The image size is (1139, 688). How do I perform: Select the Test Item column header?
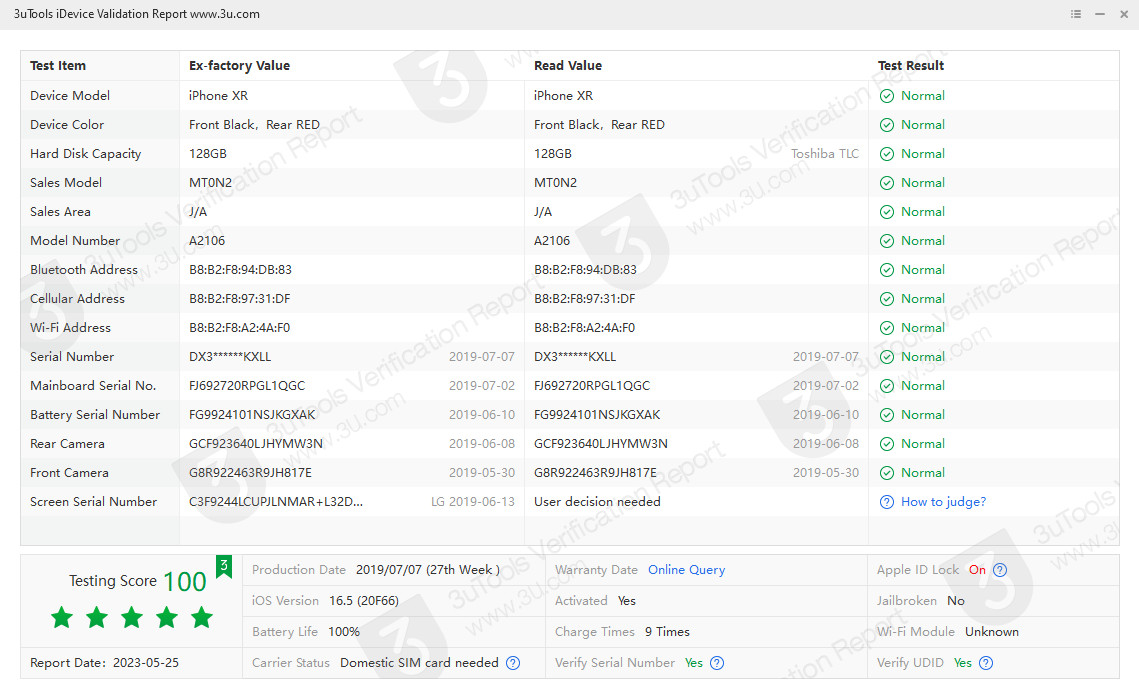[x=58, y=66]
